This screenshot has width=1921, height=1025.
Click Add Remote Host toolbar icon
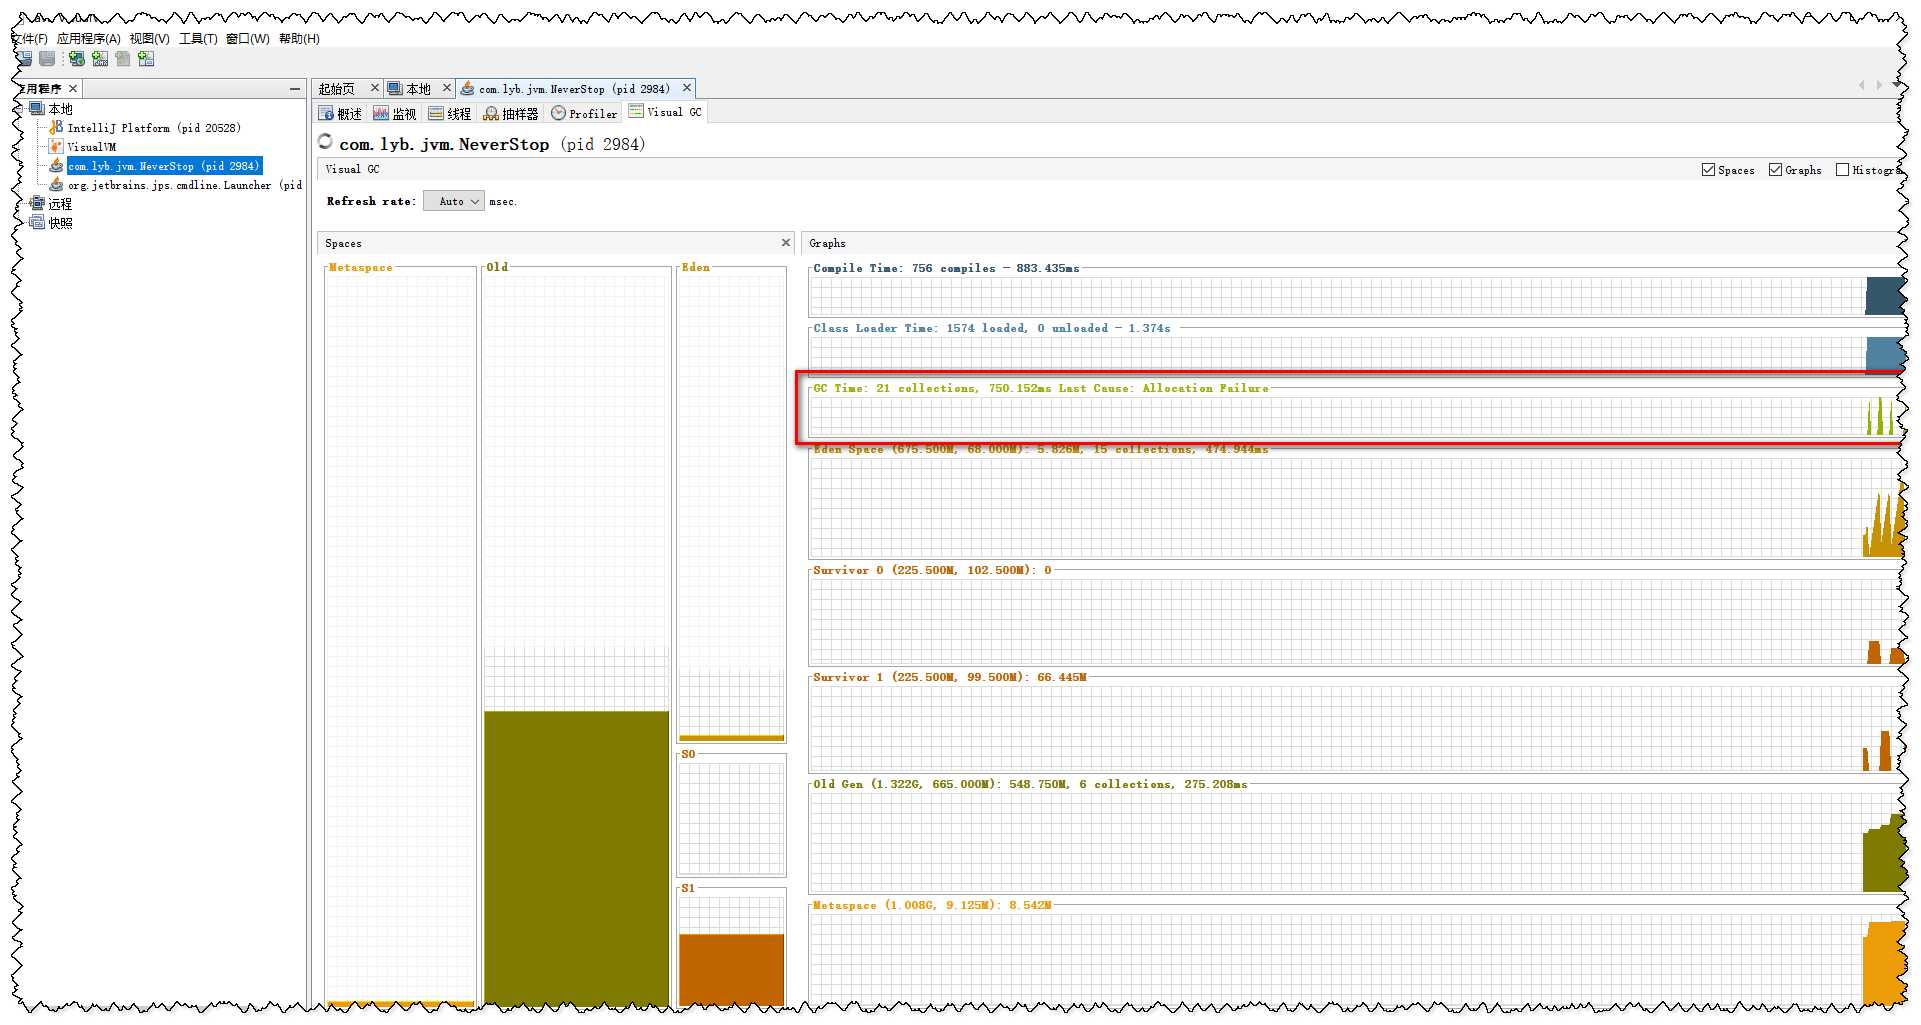tap(77, 59)
